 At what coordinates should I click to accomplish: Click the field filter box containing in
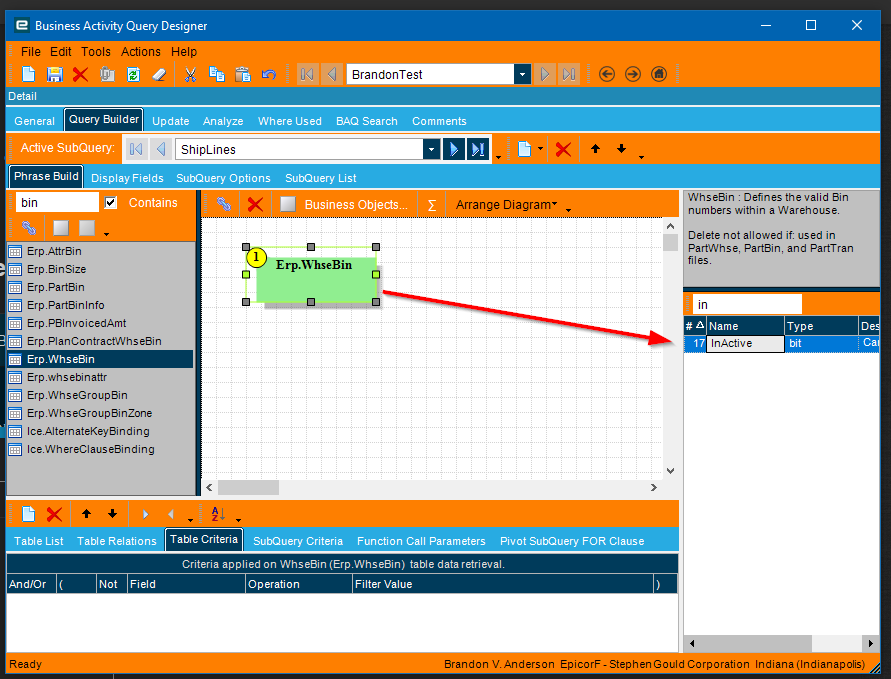[x=747, y=305]
